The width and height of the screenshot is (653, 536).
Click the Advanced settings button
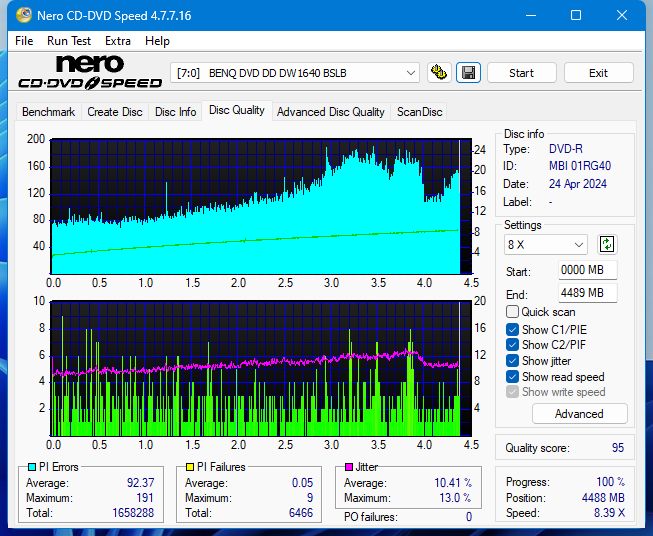point(579,414)
